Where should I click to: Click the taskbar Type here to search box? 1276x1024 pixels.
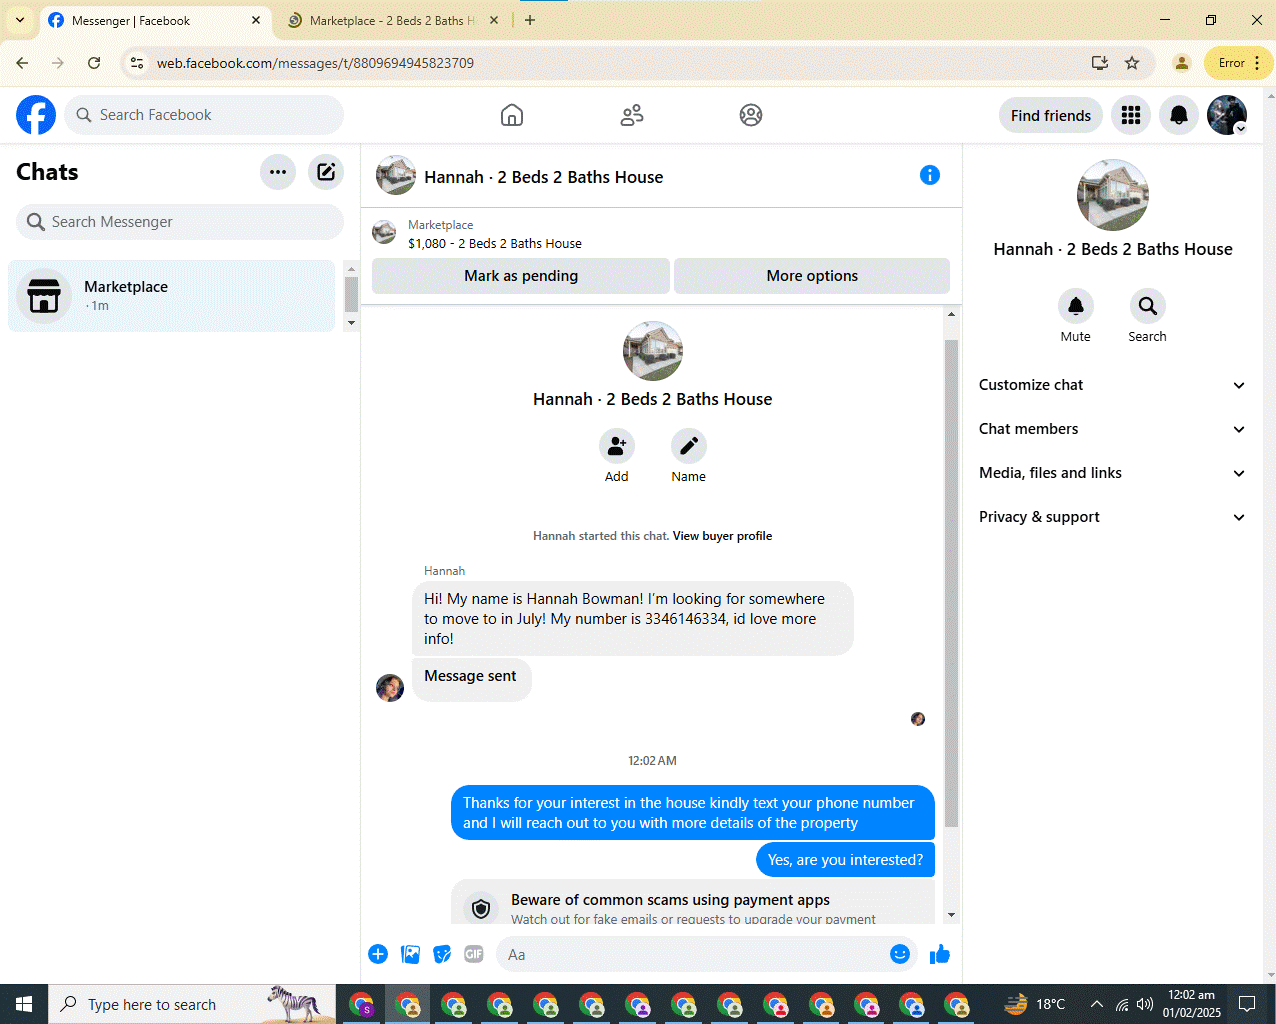click(192, 1004)
